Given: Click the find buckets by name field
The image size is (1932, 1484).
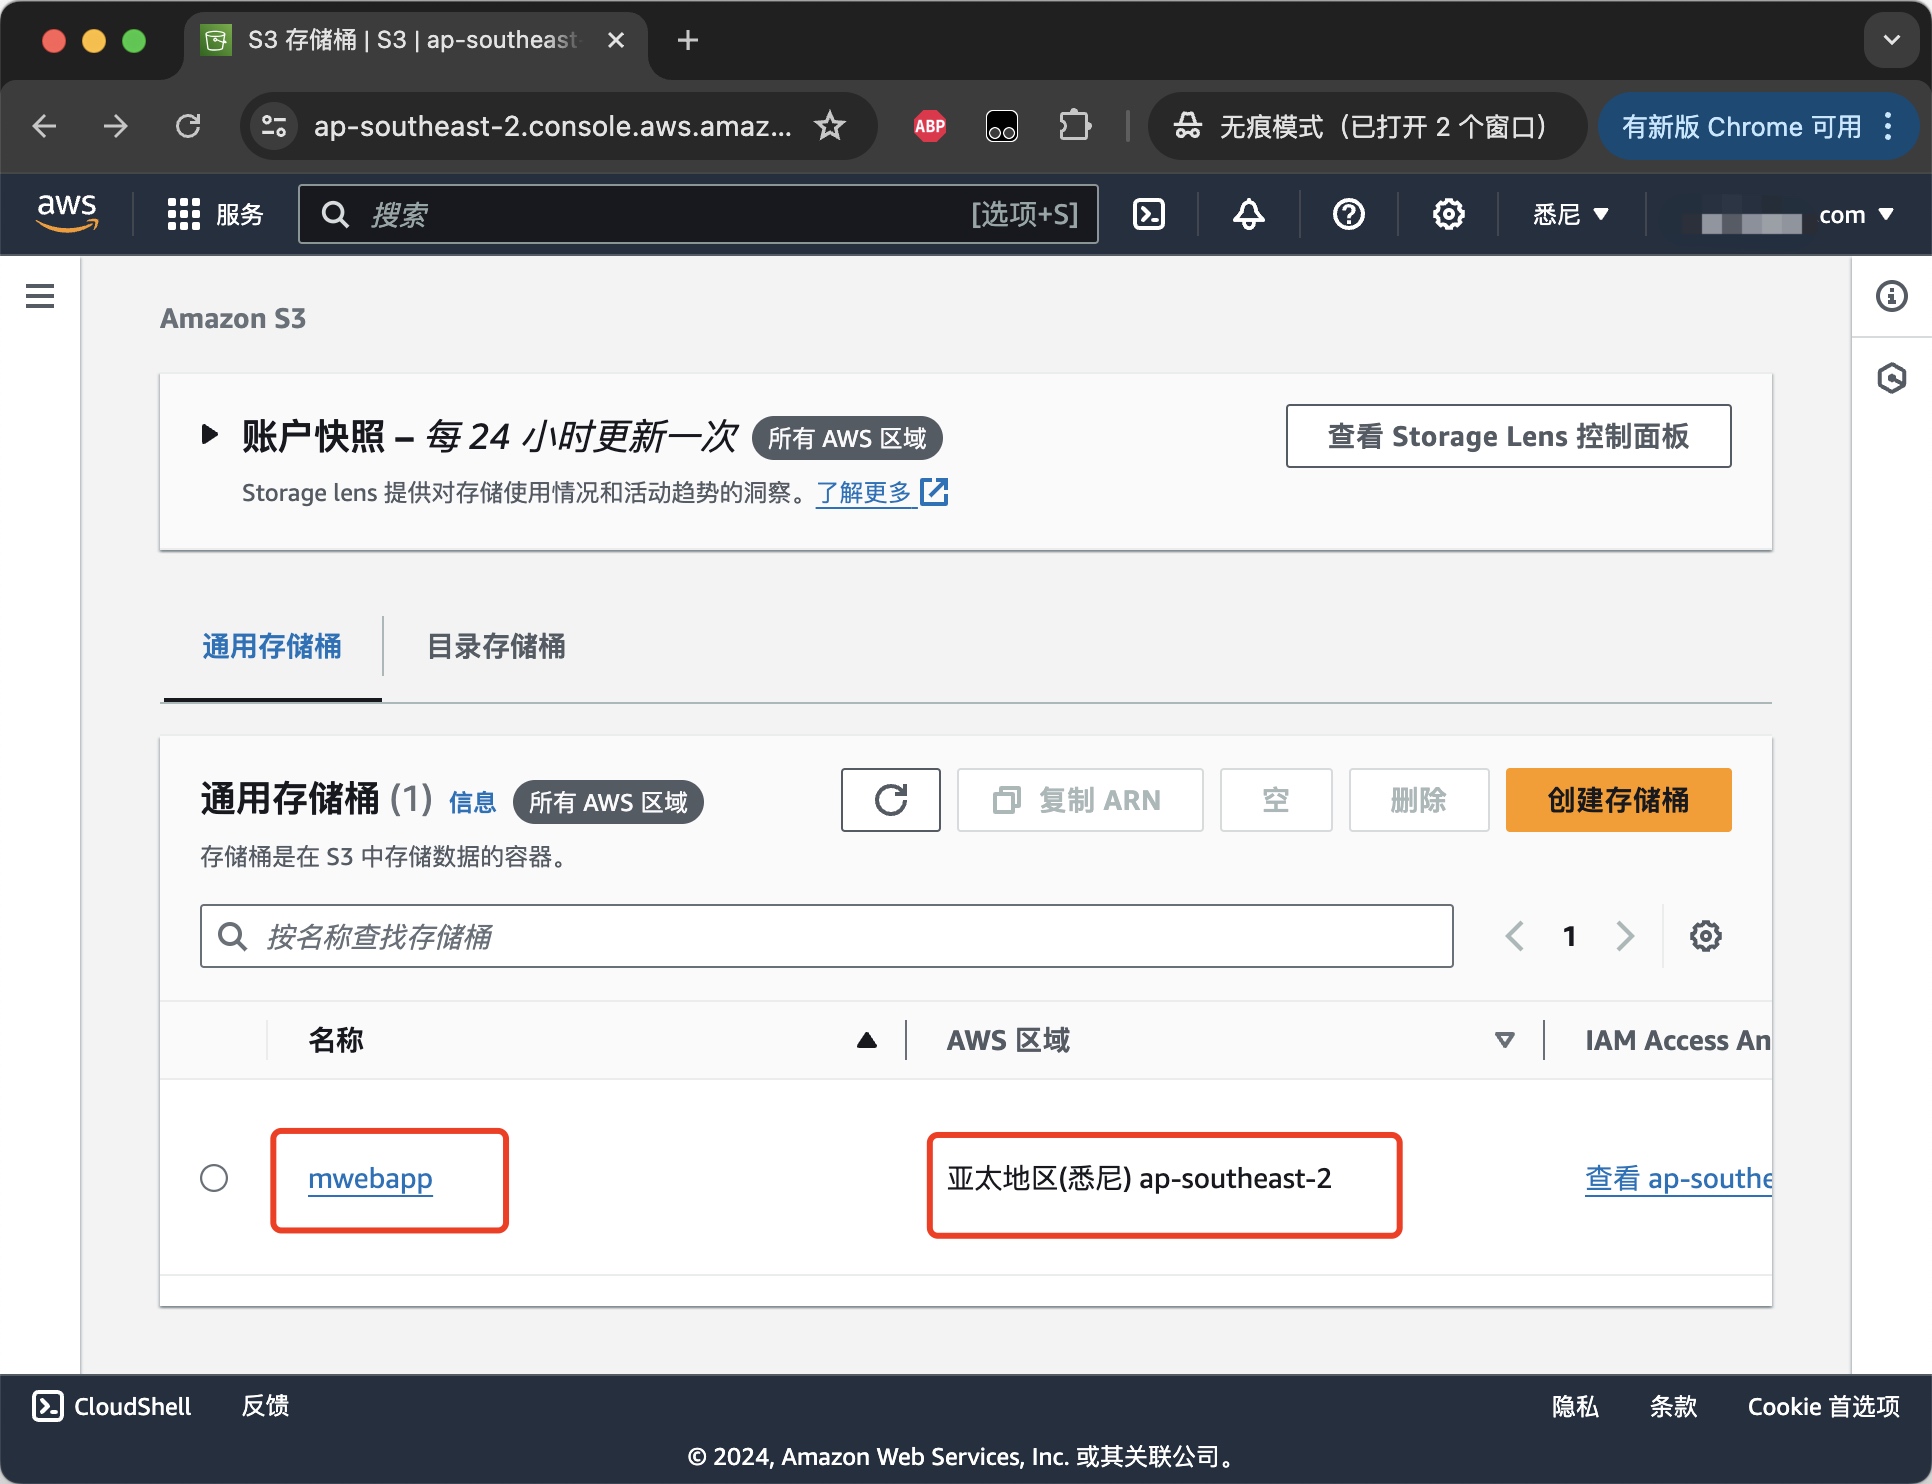Looking at the screenshot, I should coord(826,936).
